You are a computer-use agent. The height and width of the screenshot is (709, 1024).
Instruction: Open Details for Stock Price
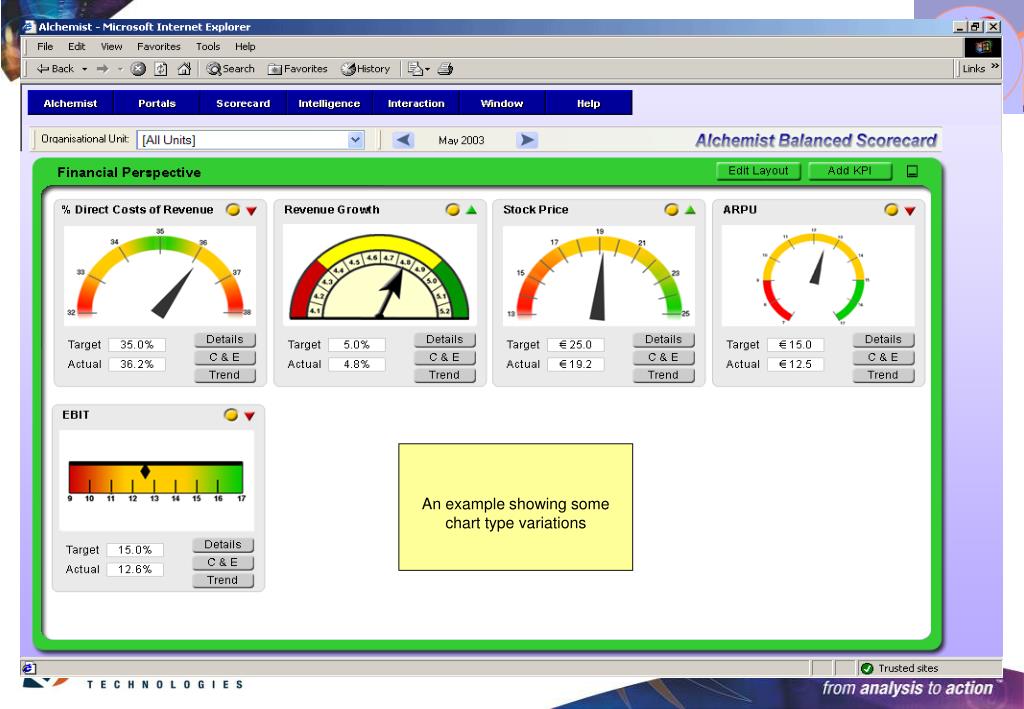[663, 339]
